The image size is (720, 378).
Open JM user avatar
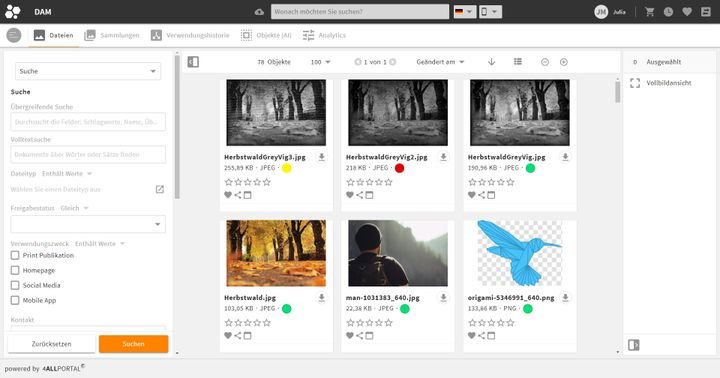601,12
